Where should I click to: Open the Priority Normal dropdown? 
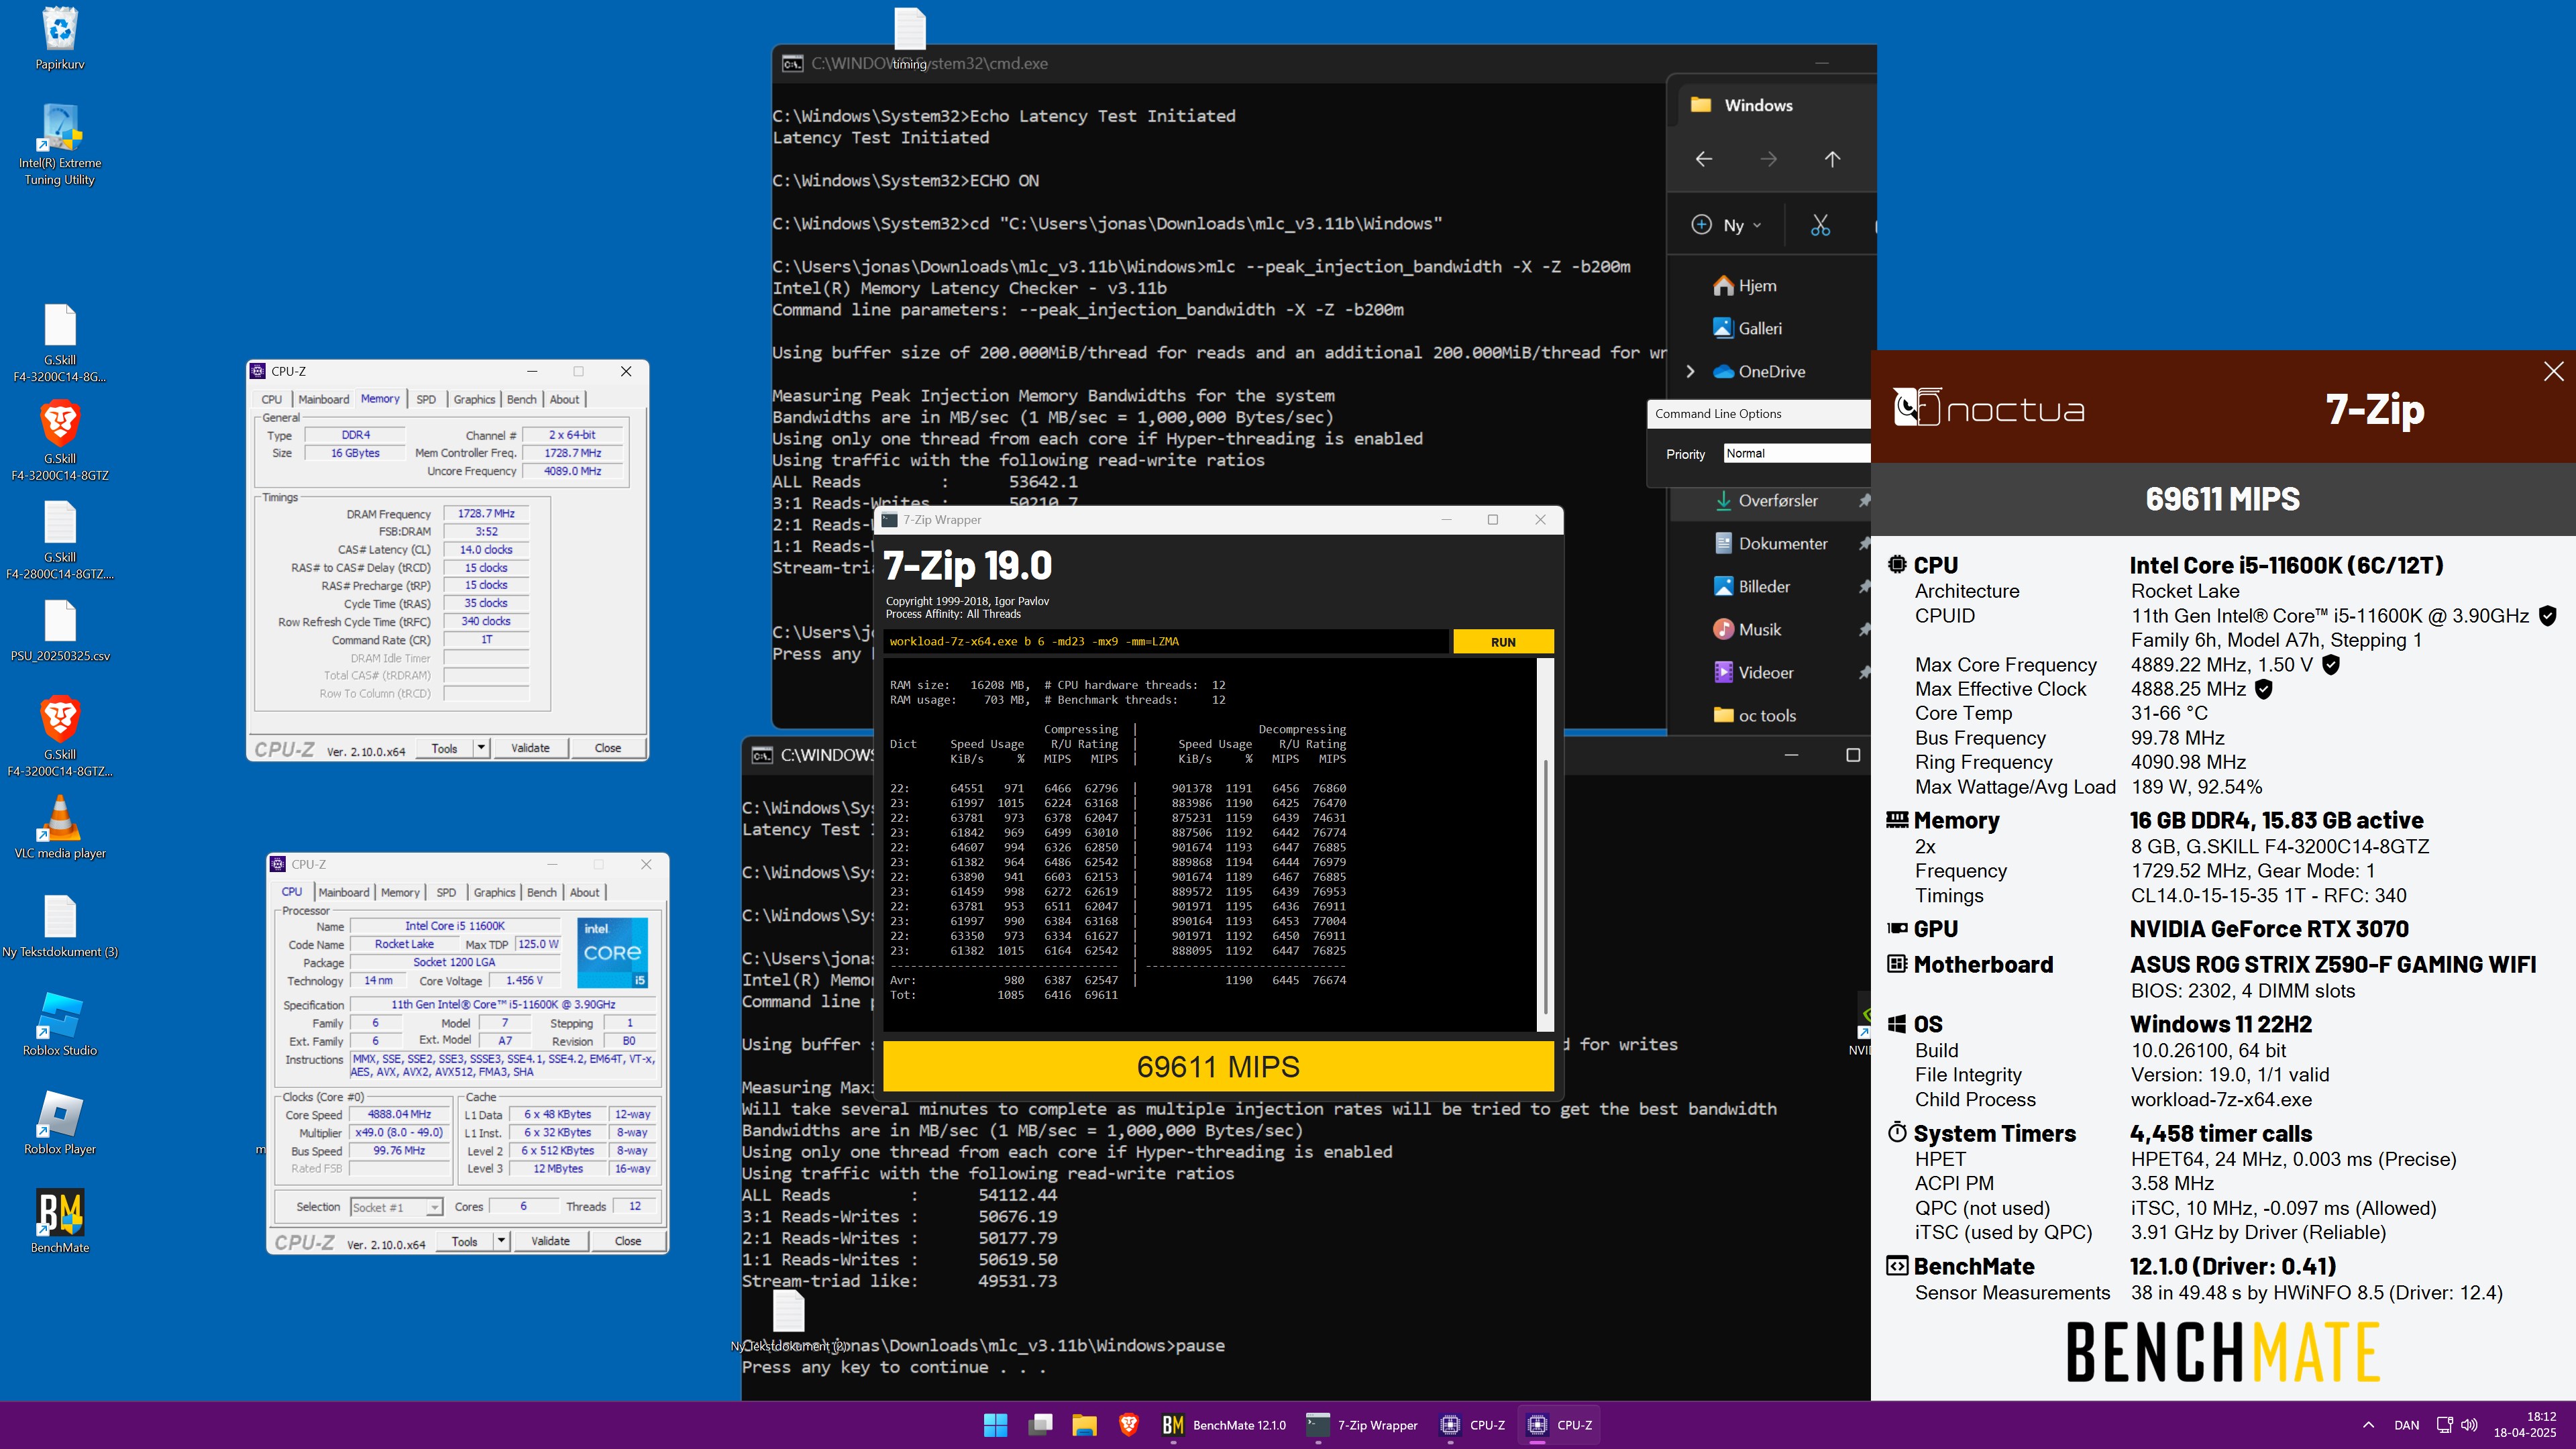(x=1797, y=454)
